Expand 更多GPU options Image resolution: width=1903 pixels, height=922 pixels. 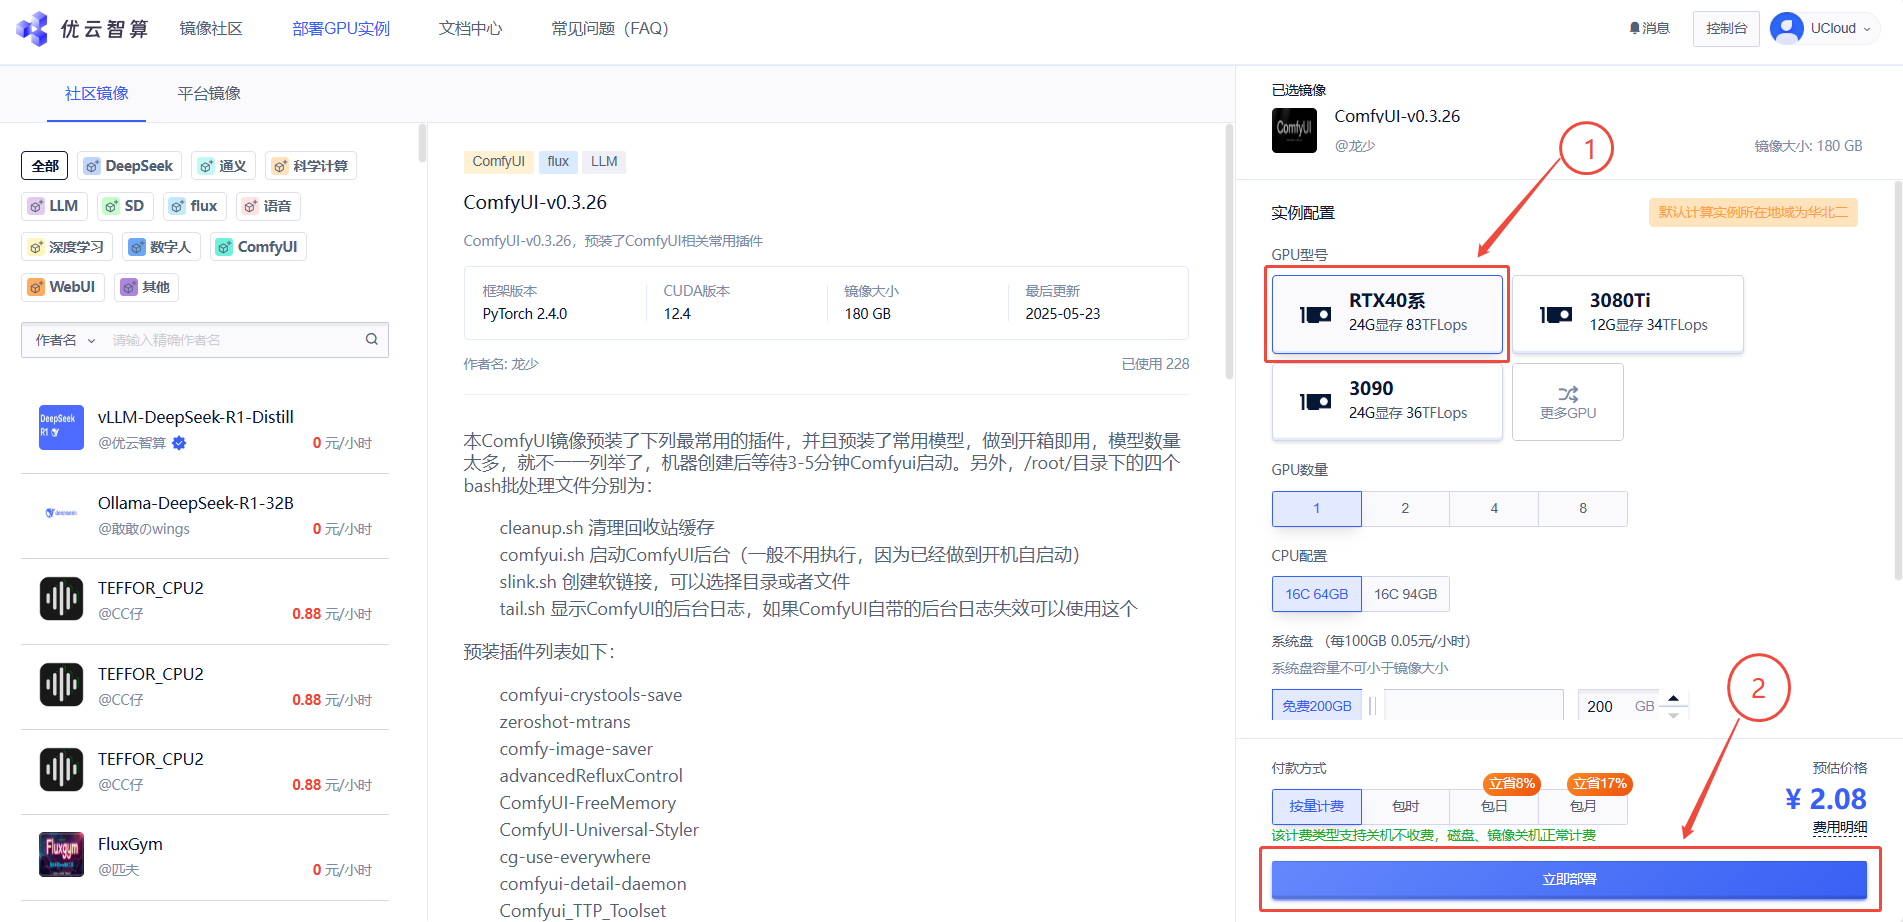(x=1568, y=401)
